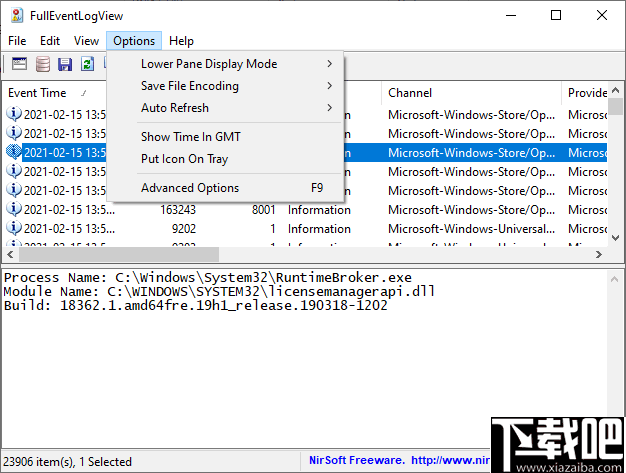Expand the Auto Refresh submenu

tap(226, 108)
